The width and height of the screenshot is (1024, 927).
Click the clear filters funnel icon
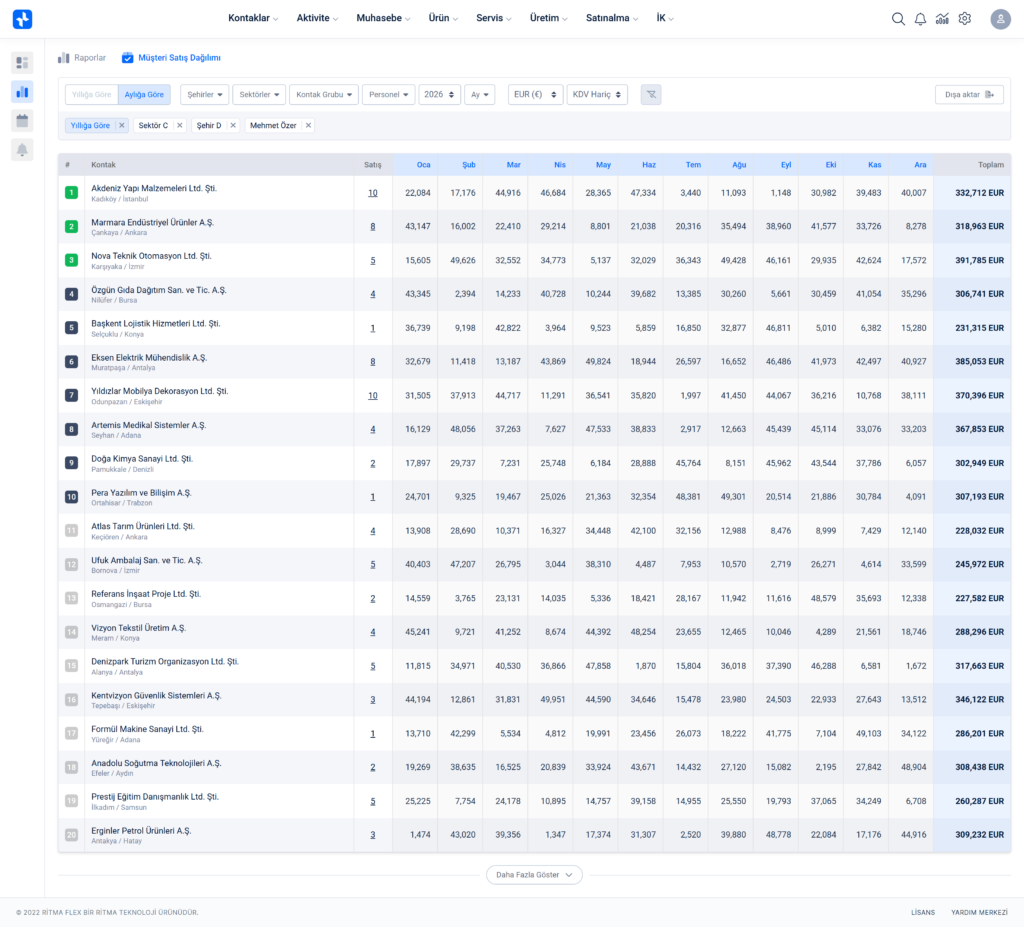pyautogui.click(x=650, y=95)
